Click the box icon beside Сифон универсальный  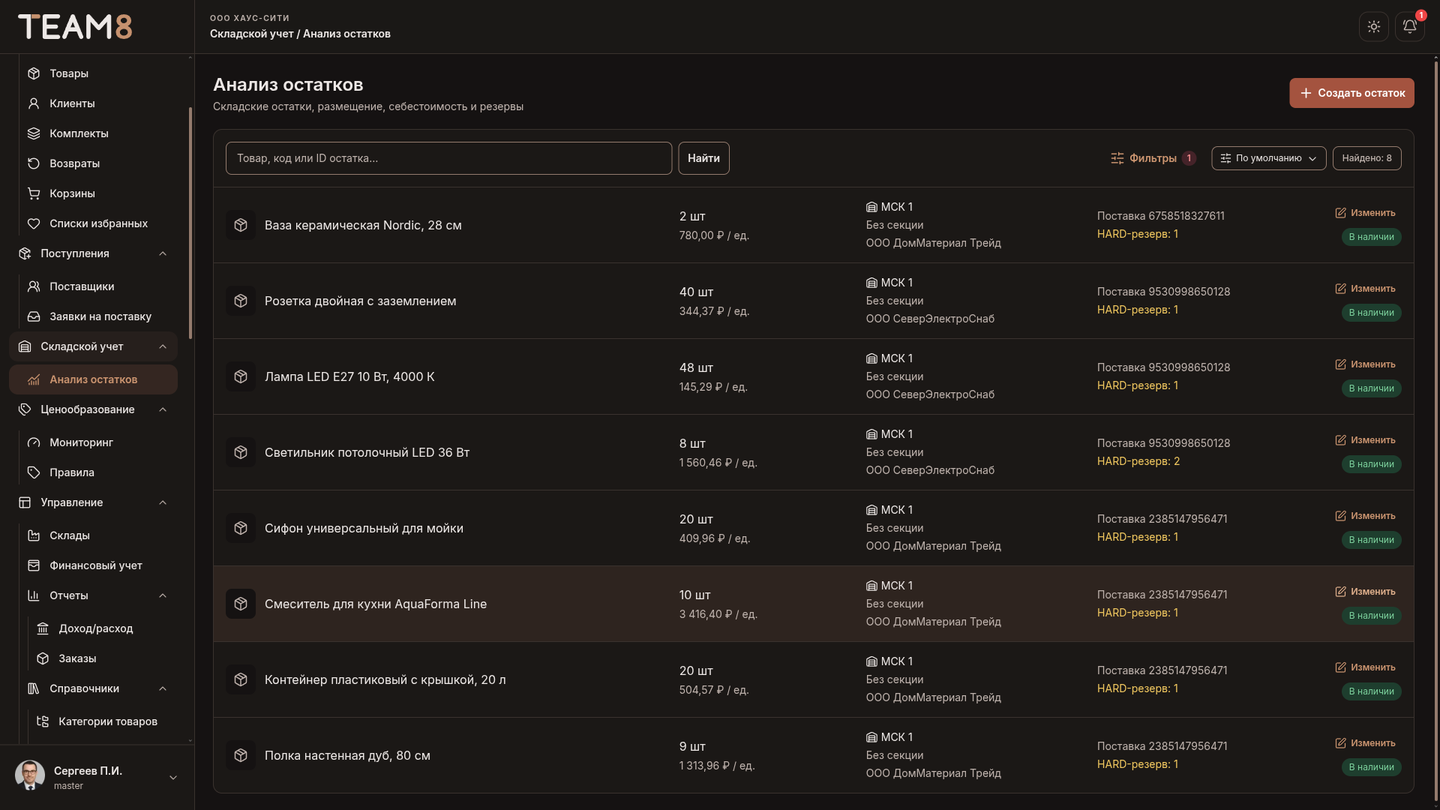[x=241, y=528]
